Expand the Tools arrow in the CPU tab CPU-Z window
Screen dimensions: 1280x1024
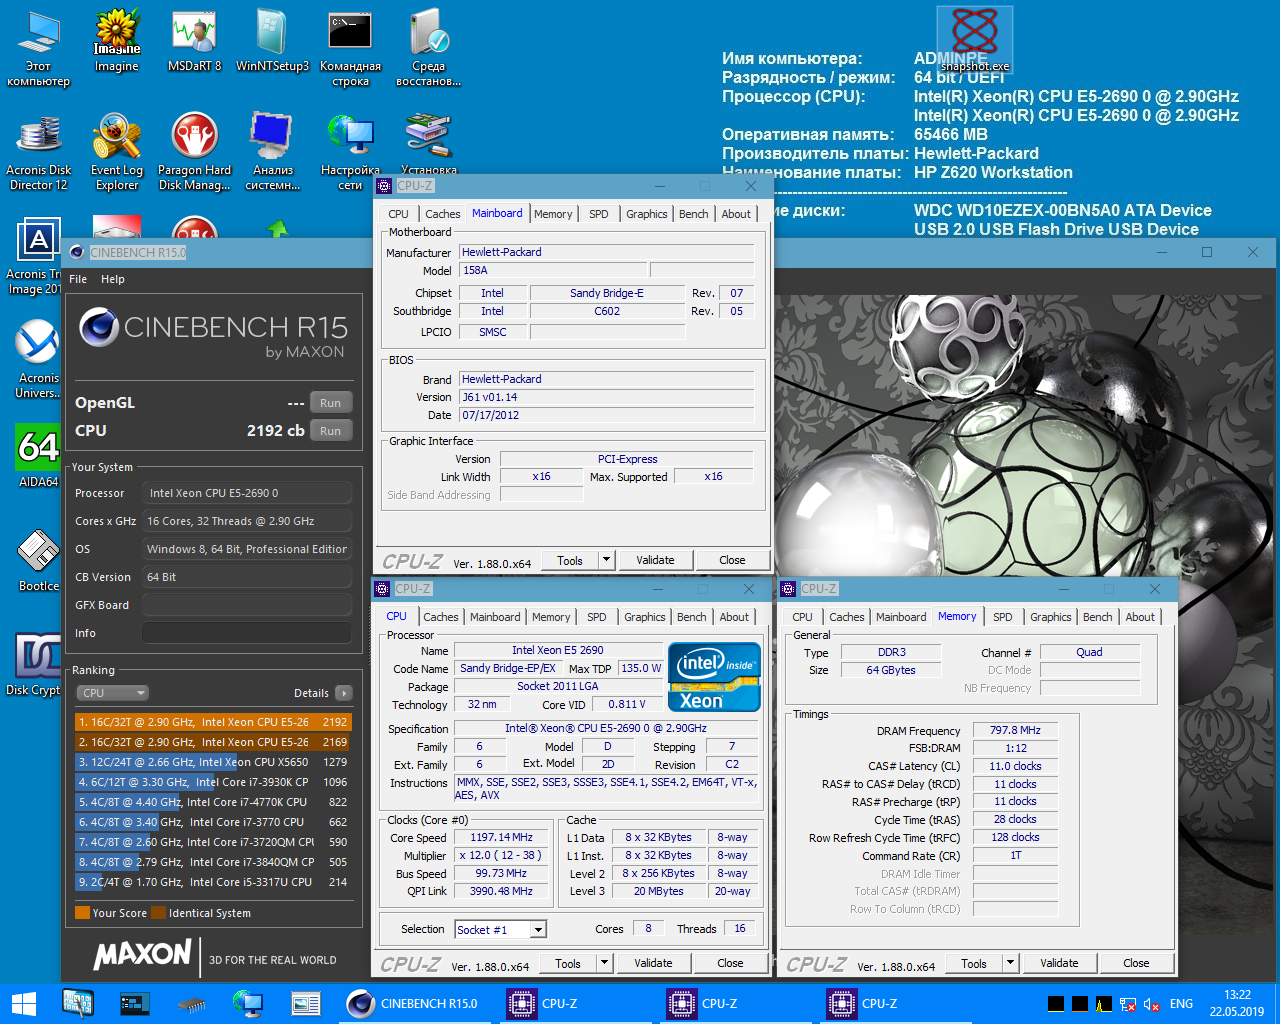tap(604, 963)
